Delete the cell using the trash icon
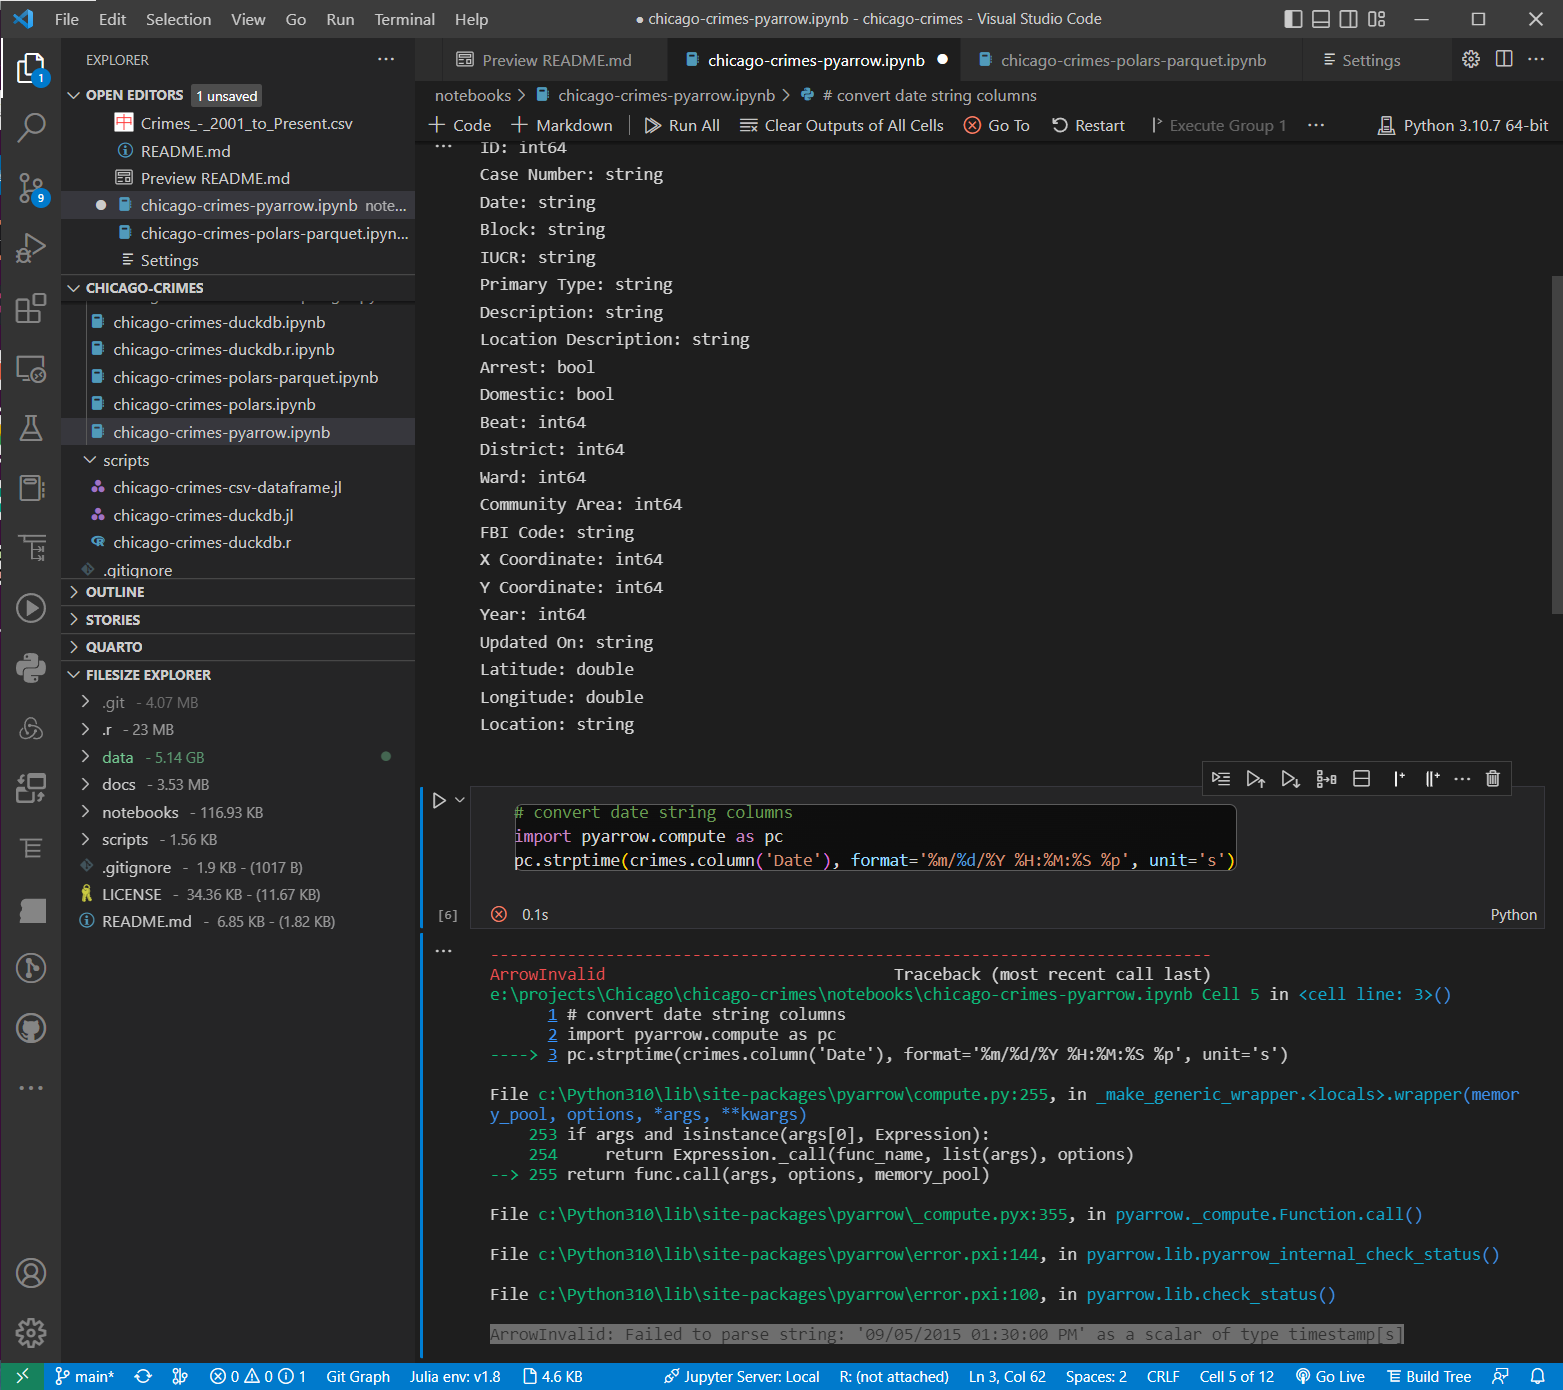 pos(1493,778)
